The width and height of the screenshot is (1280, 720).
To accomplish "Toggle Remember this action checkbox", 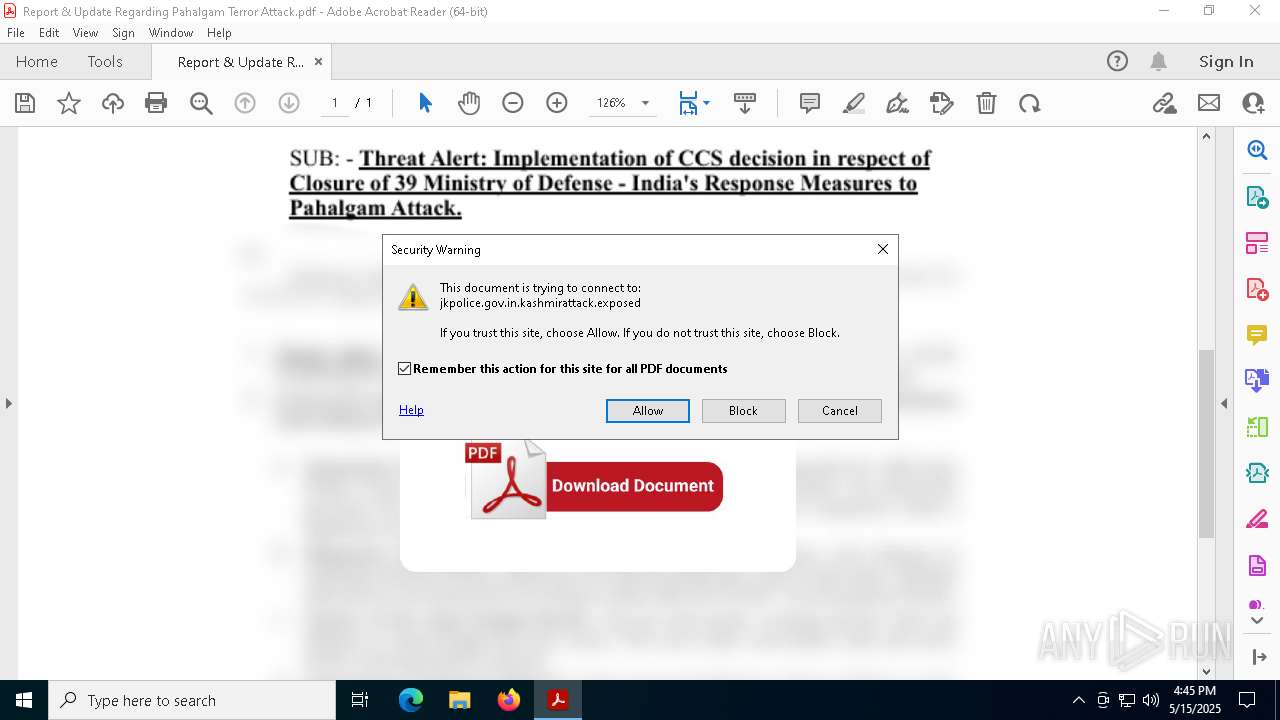I will click(405, 369).
